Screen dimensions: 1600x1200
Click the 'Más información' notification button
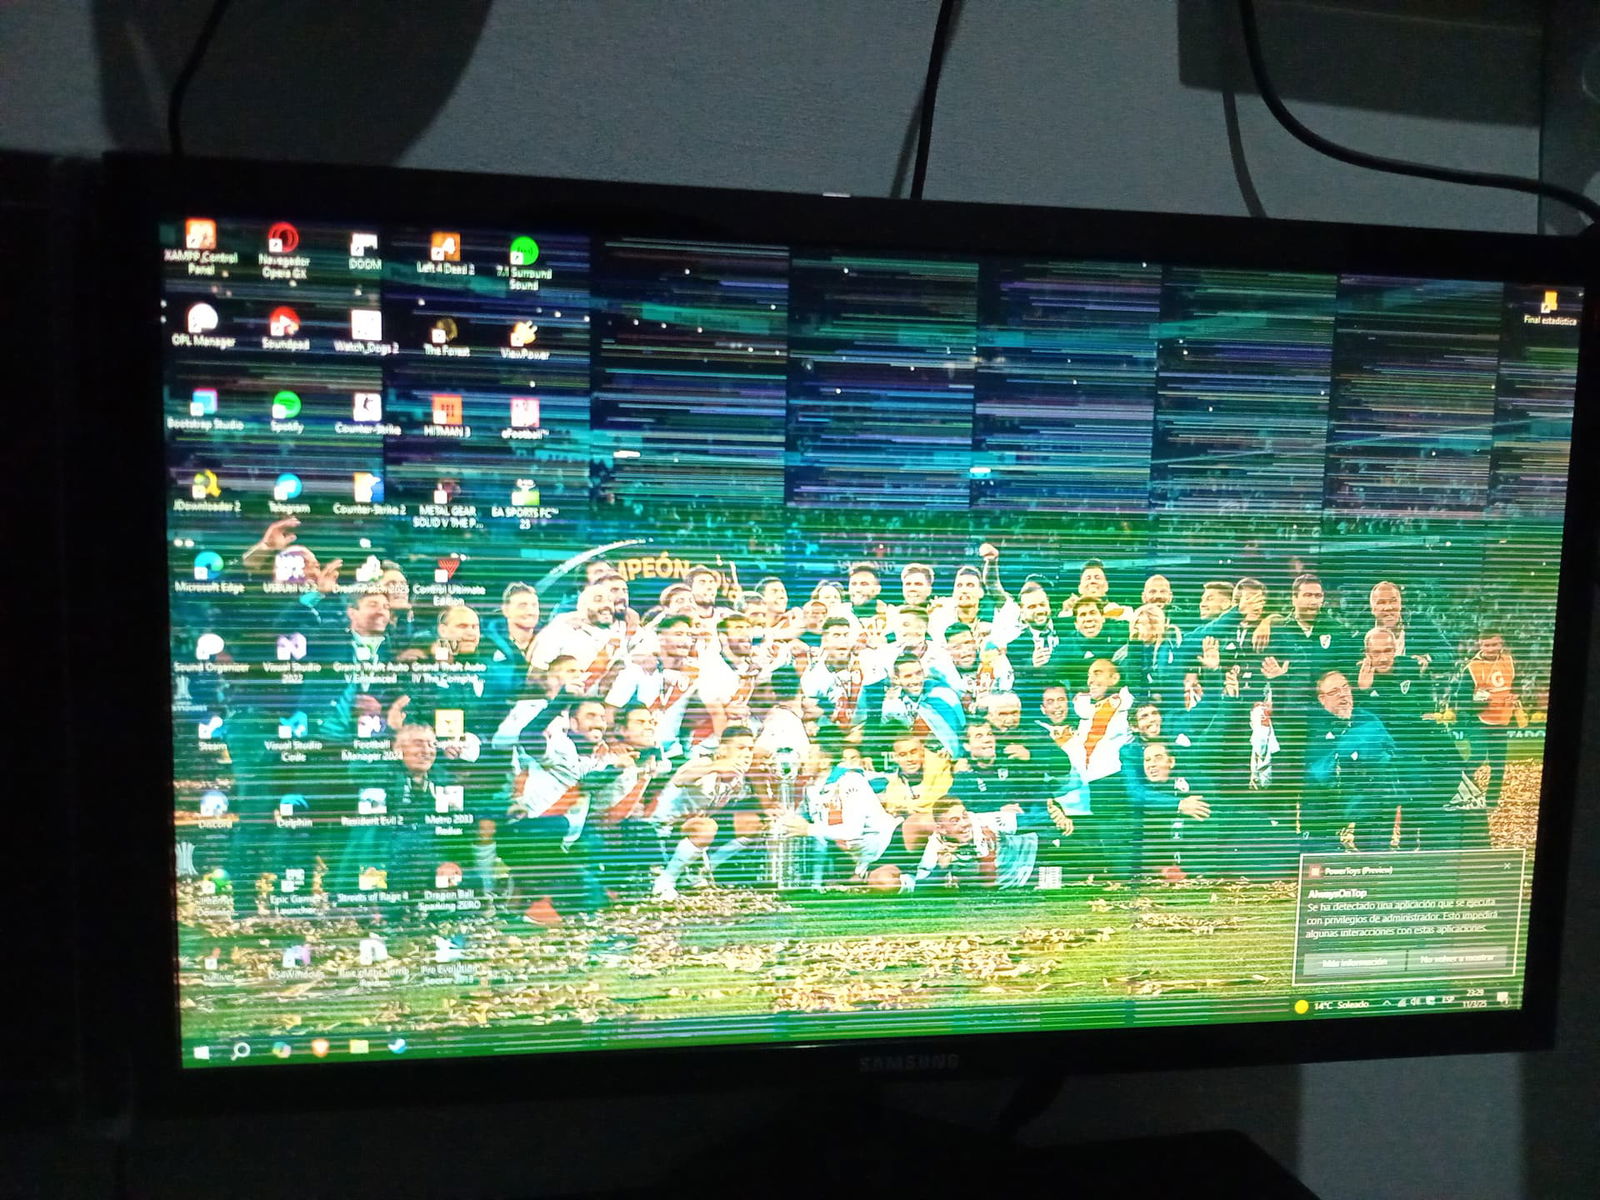pyautogui.click(x=1354, y=963)
